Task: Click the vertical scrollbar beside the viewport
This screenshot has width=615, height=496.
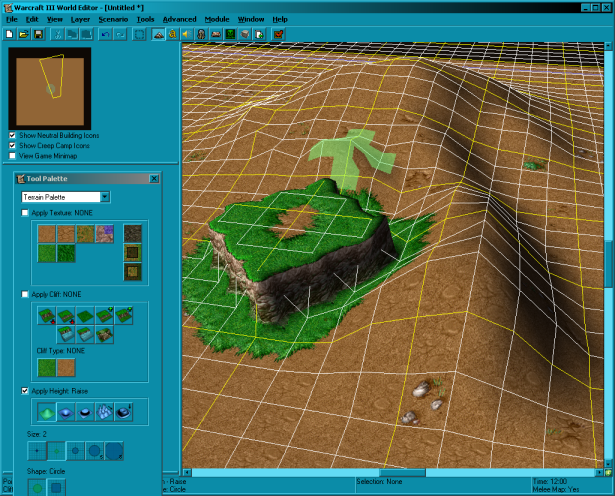Action: pyautogui.click(x=608, y=255)
